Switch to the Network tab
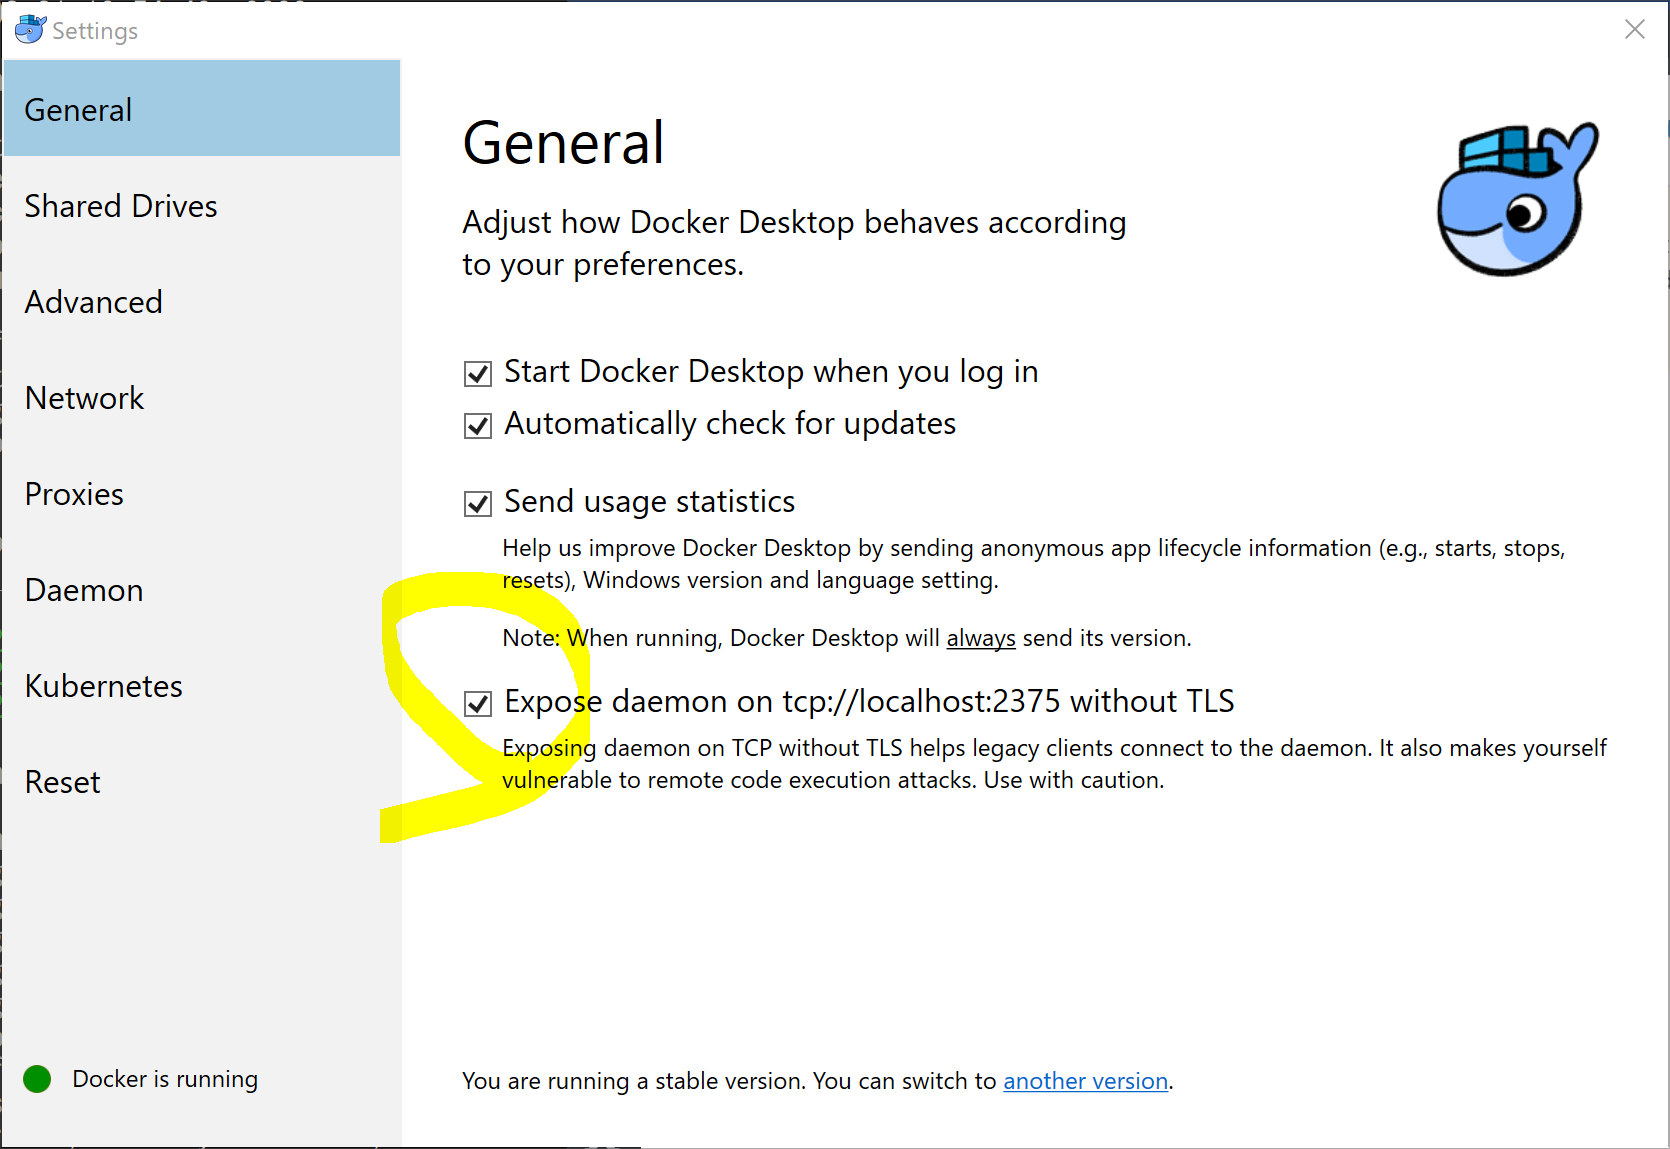Image resolution: width=1670 pixels, height=1149 pixels. click(202, 397)
